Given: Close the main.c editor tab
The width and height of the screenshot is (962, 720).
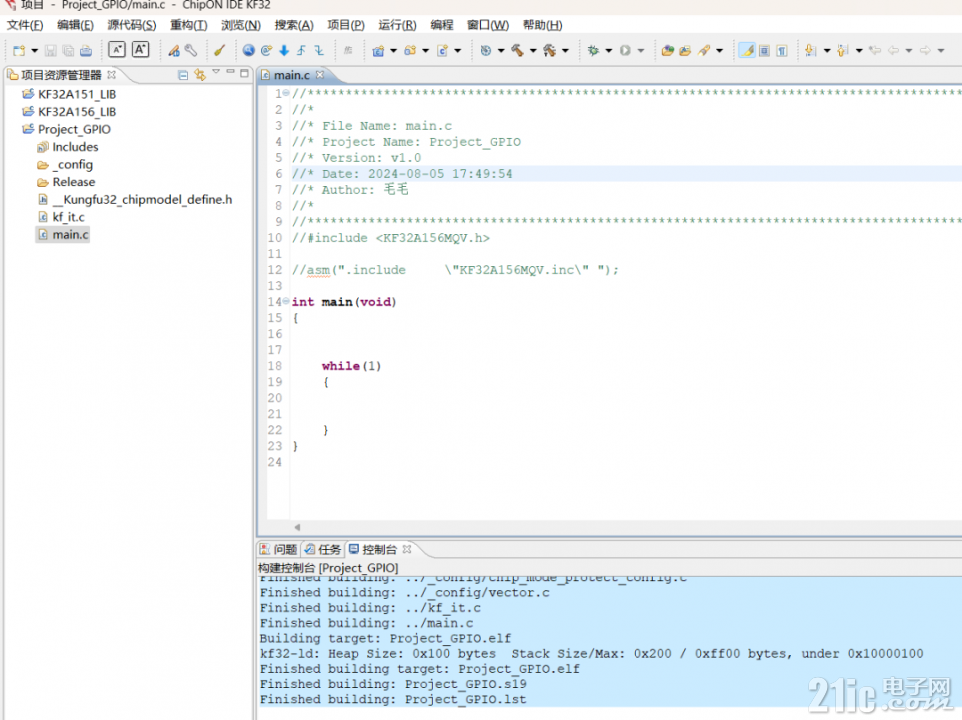Looking at the screenshot, I should coord(320,75).
